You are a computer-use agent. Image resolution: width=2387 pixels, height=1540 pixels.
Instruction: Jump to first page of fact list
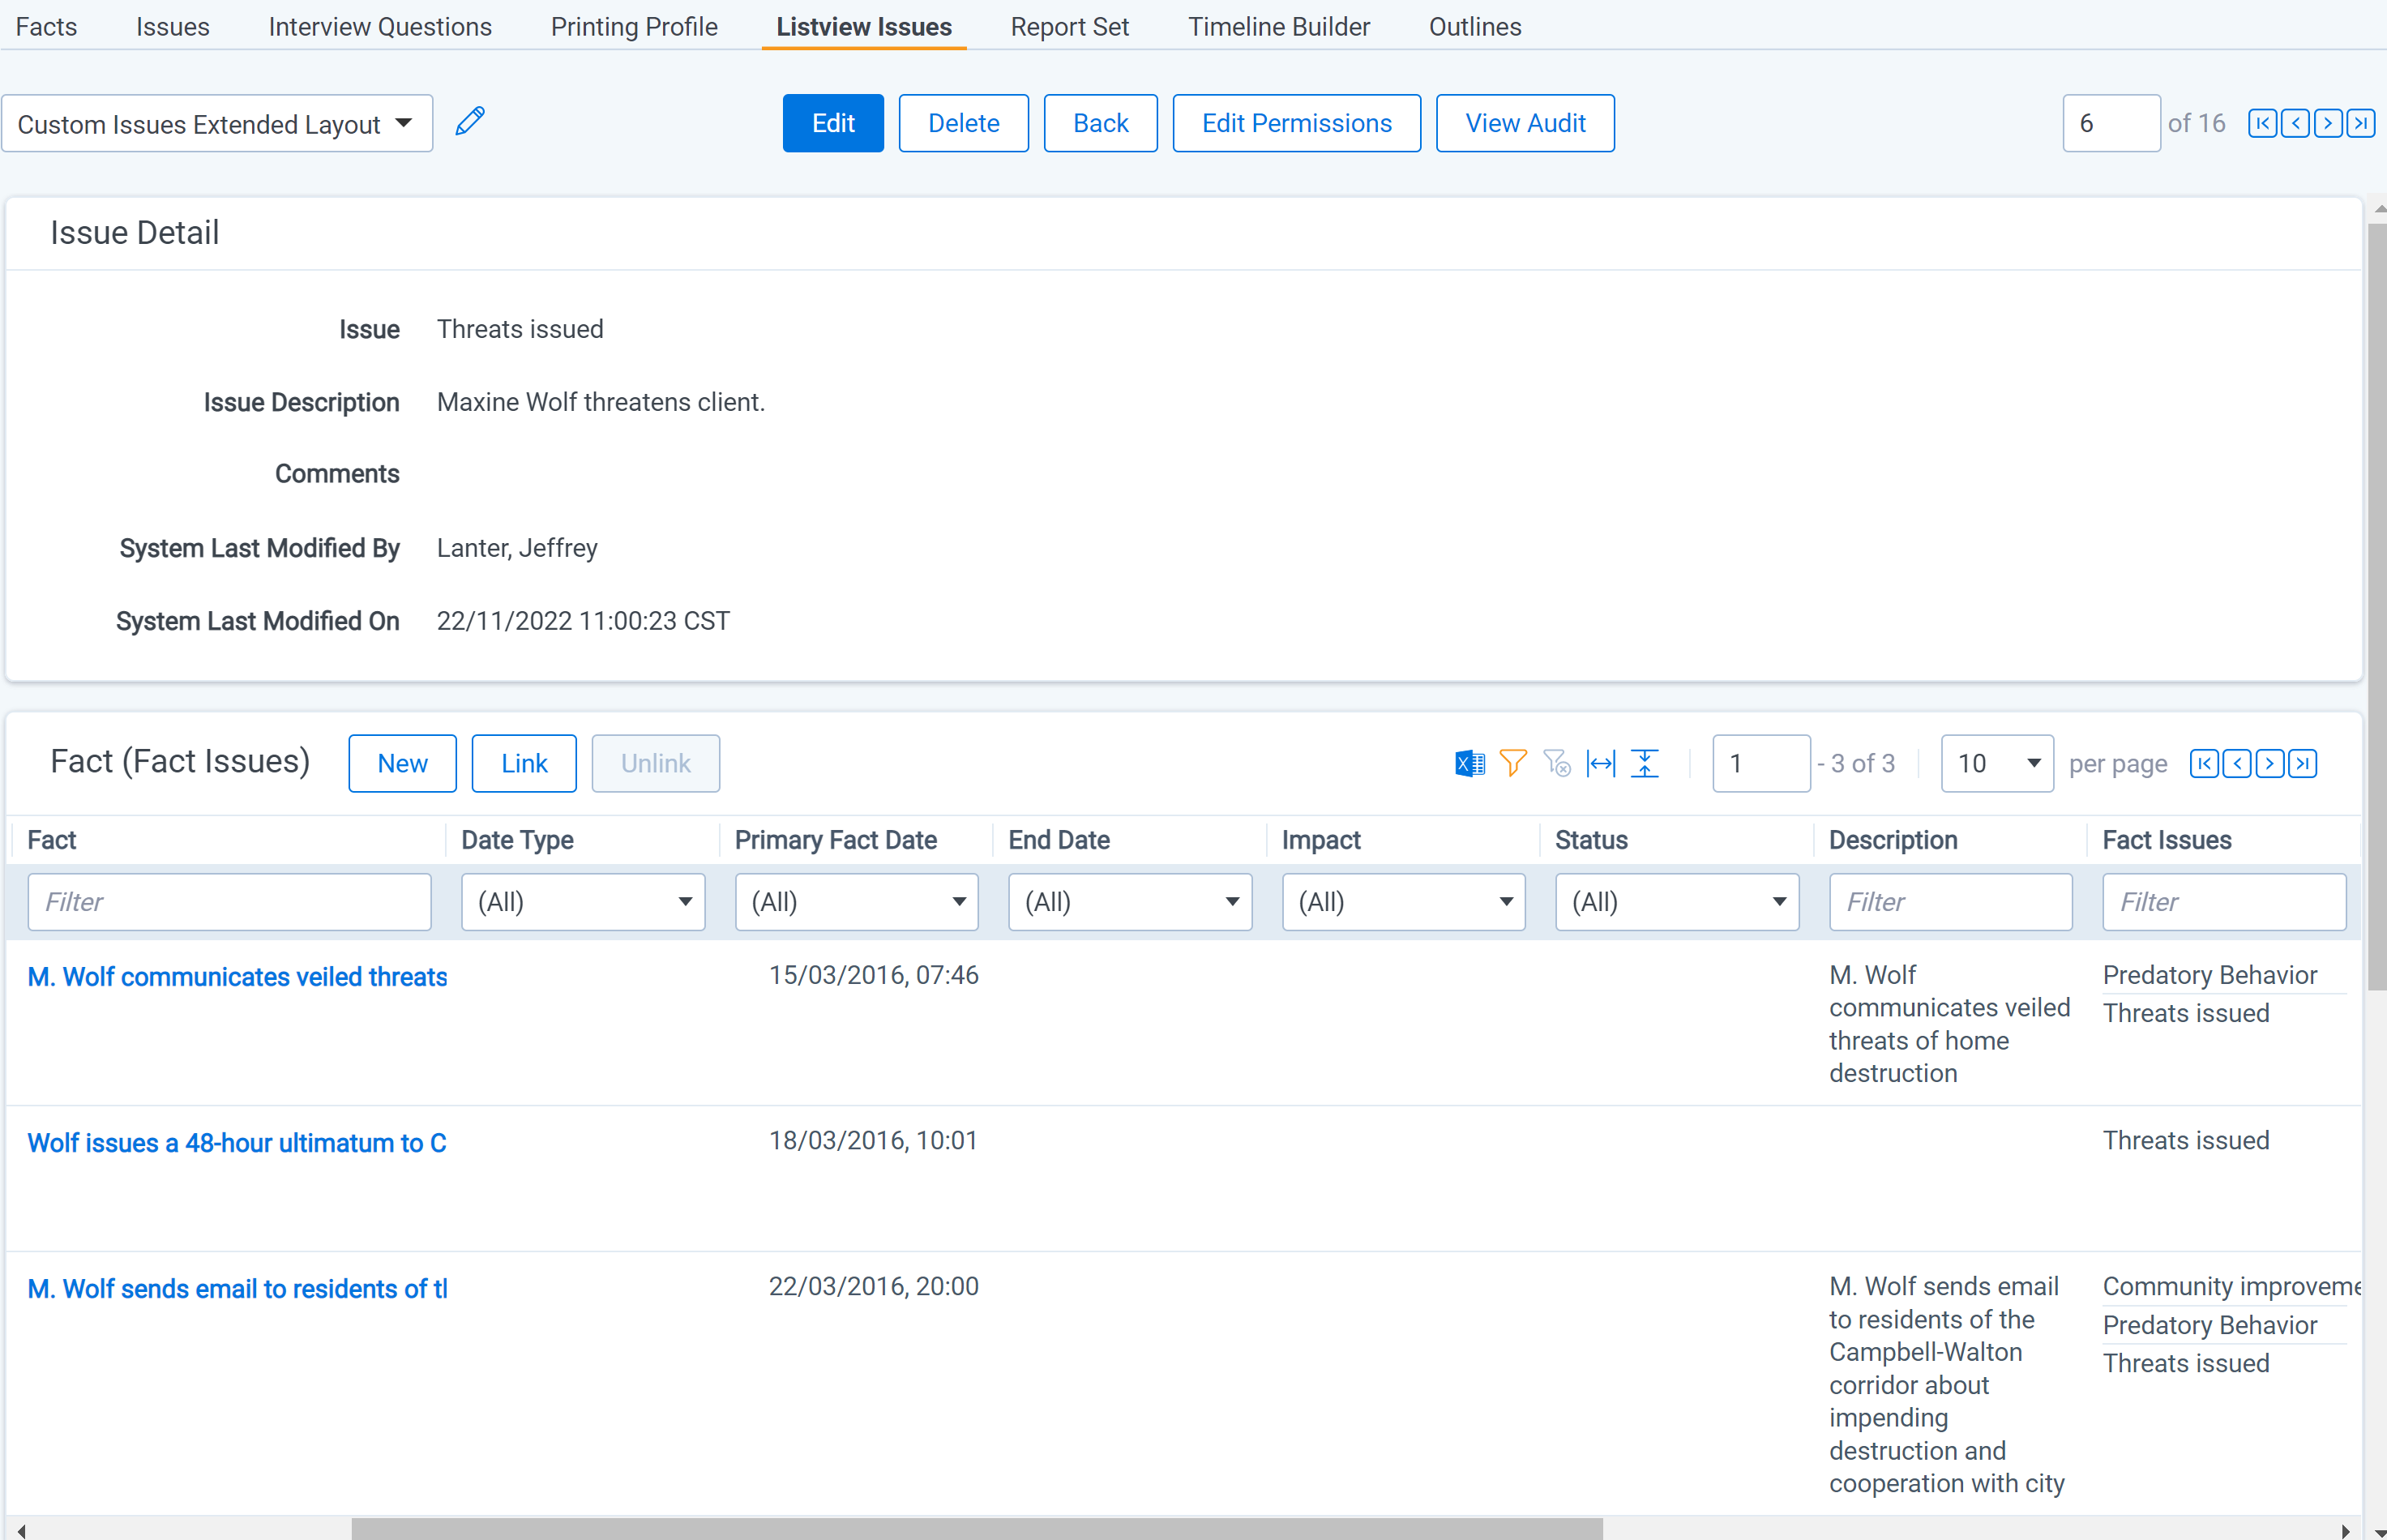[2204, 764]
